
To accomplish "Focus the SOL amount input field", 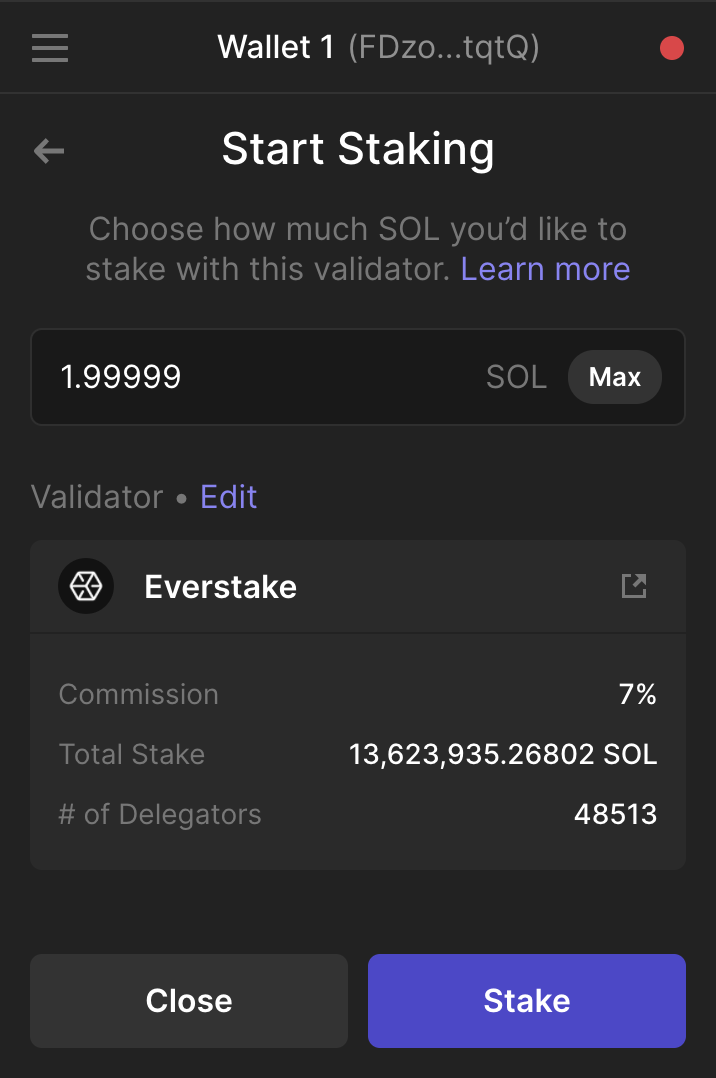I will click(x=260, y=377).
